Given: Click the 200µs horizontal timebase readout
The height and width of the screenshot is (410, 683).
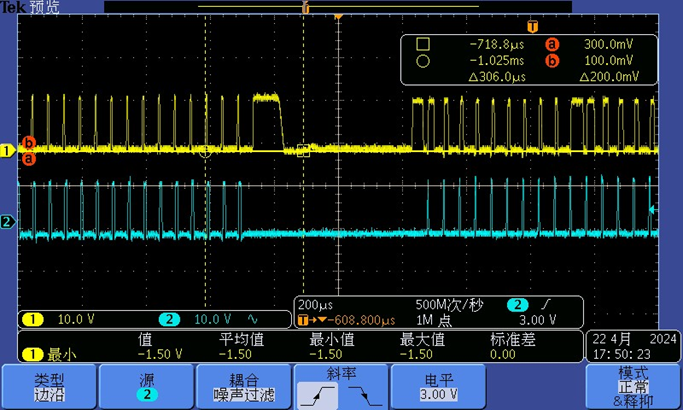Looking at the screenshot, I should [x=316, y=304].
